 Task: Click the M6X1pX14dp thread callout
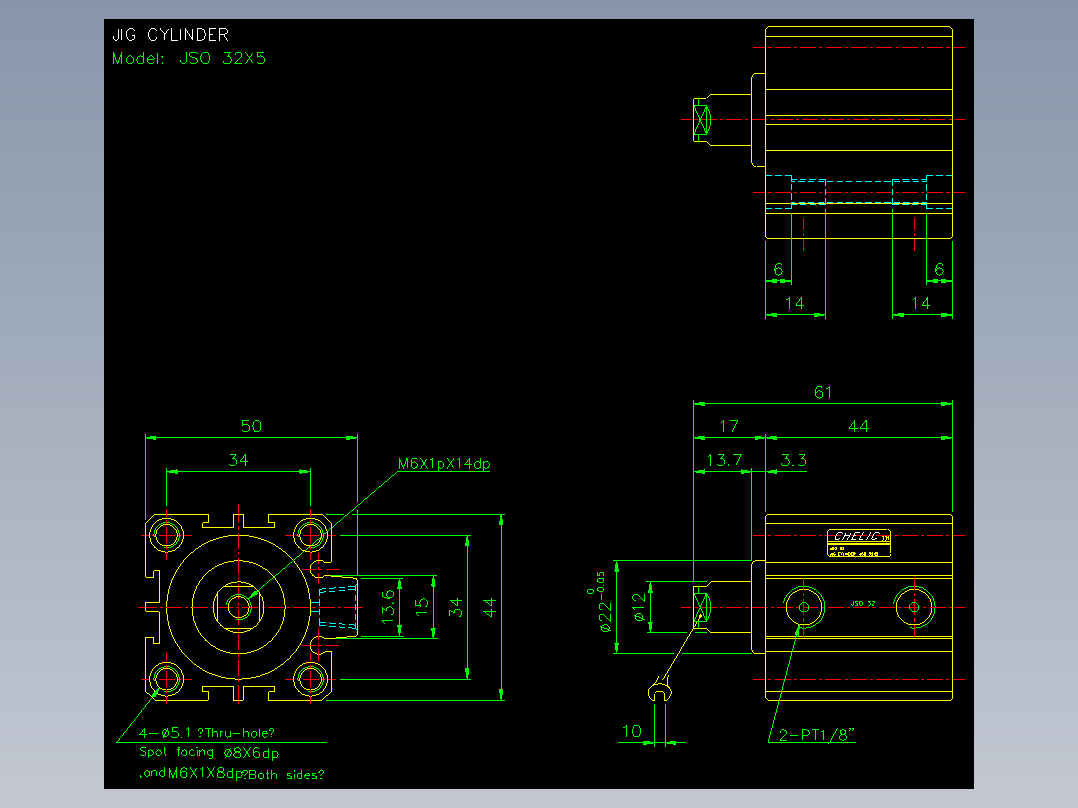(x=444, y=463)
